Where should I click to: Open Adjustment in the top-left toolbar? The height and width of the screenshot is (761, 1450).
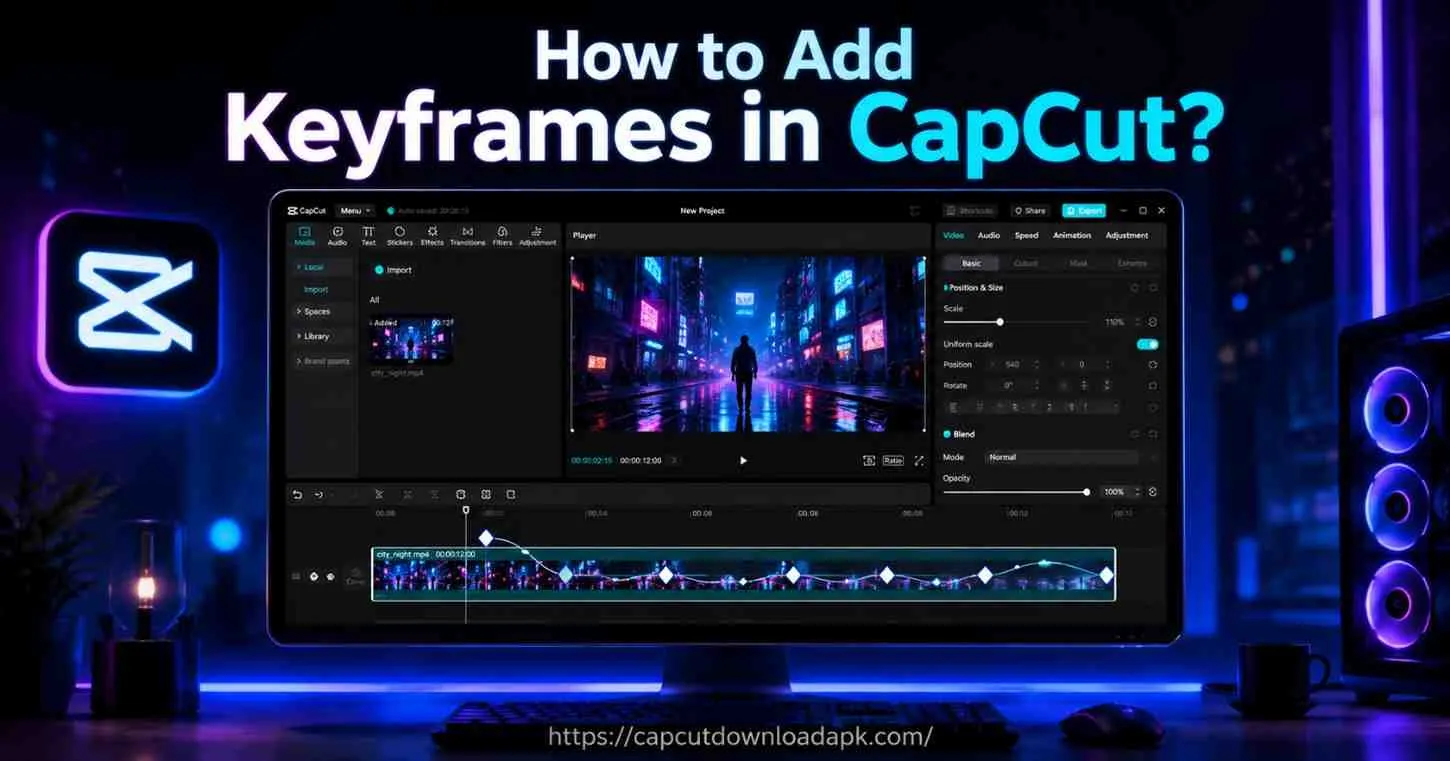click(x=537, y=236)
